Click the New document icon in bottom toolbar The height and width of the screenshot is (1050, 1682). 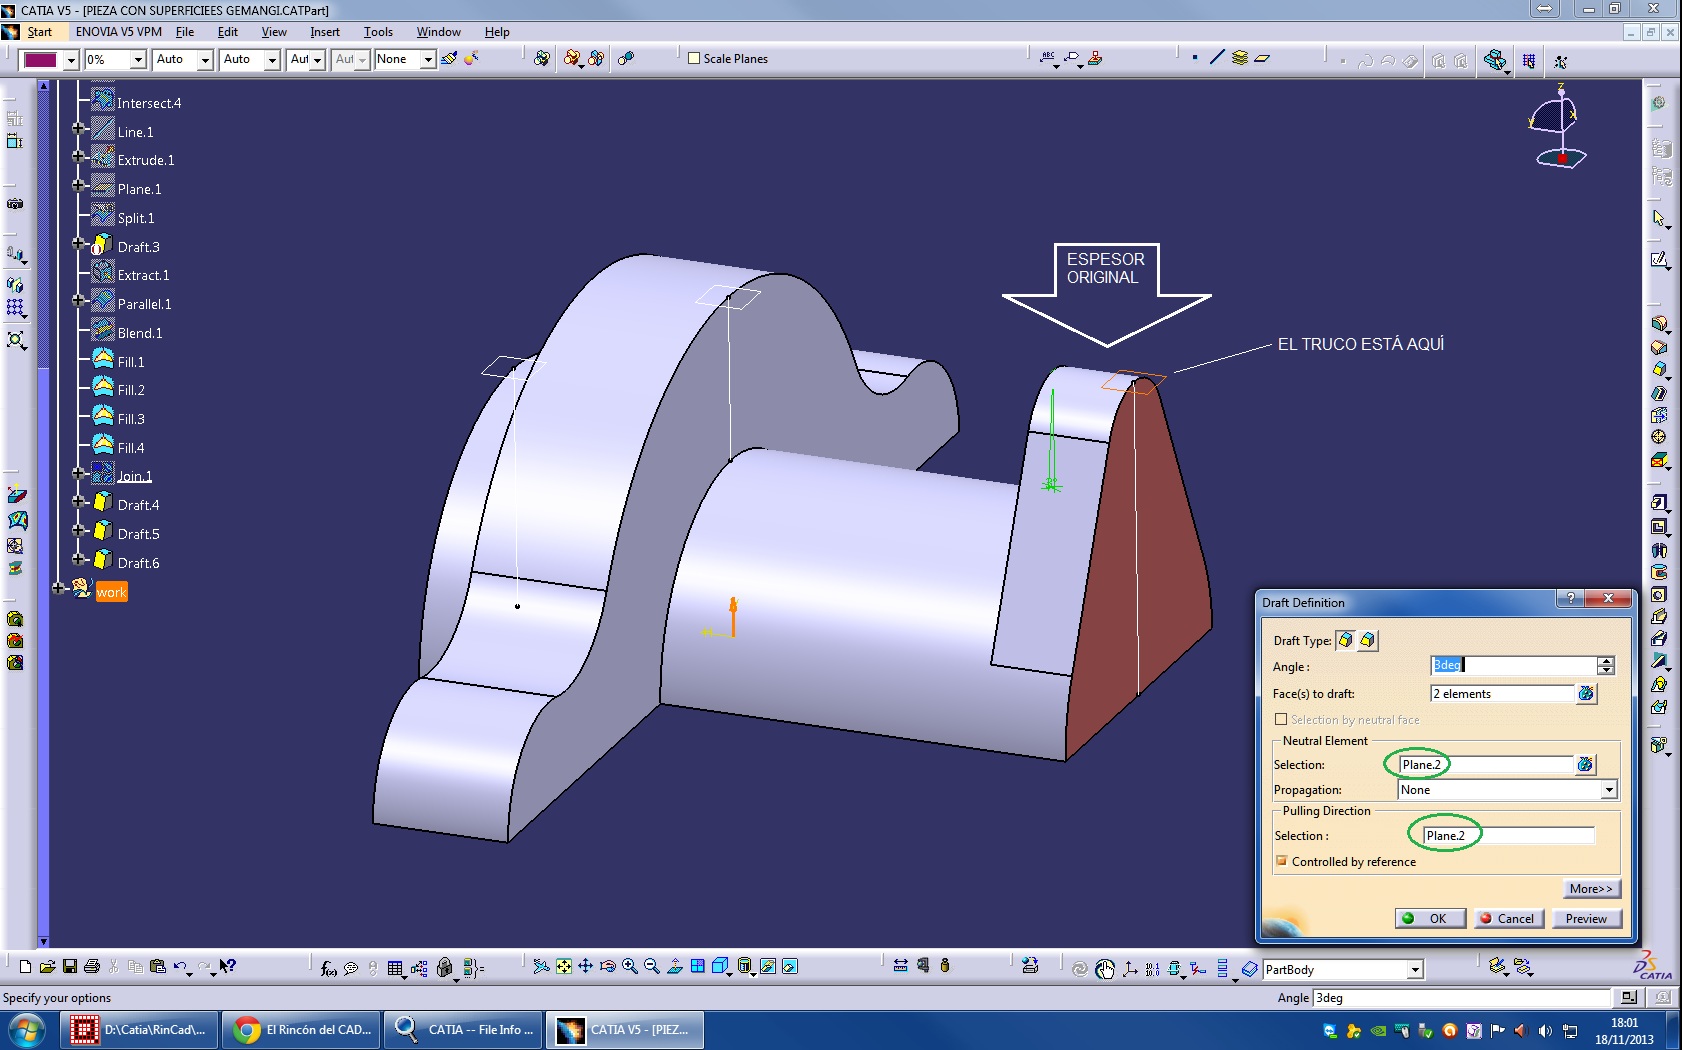25,966
